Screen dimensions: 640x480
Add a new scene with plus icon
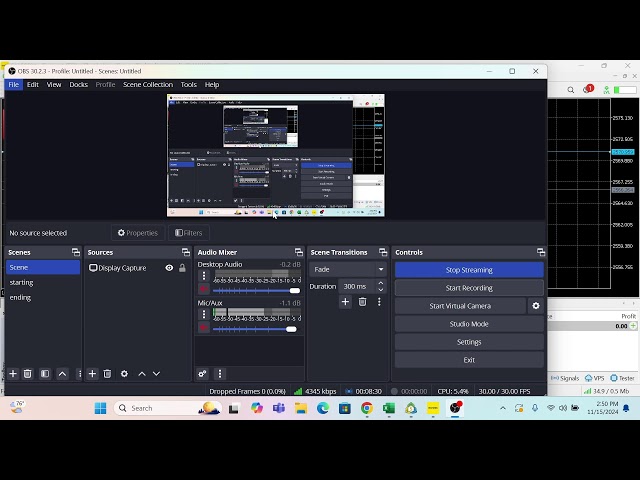pos(13,374)
